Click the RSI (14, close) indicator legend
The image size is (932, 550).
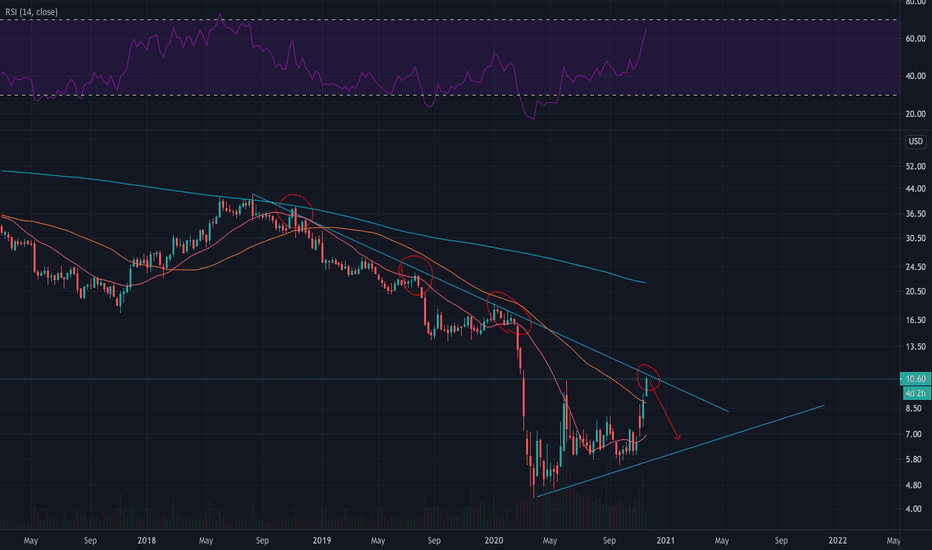(32, 12)
